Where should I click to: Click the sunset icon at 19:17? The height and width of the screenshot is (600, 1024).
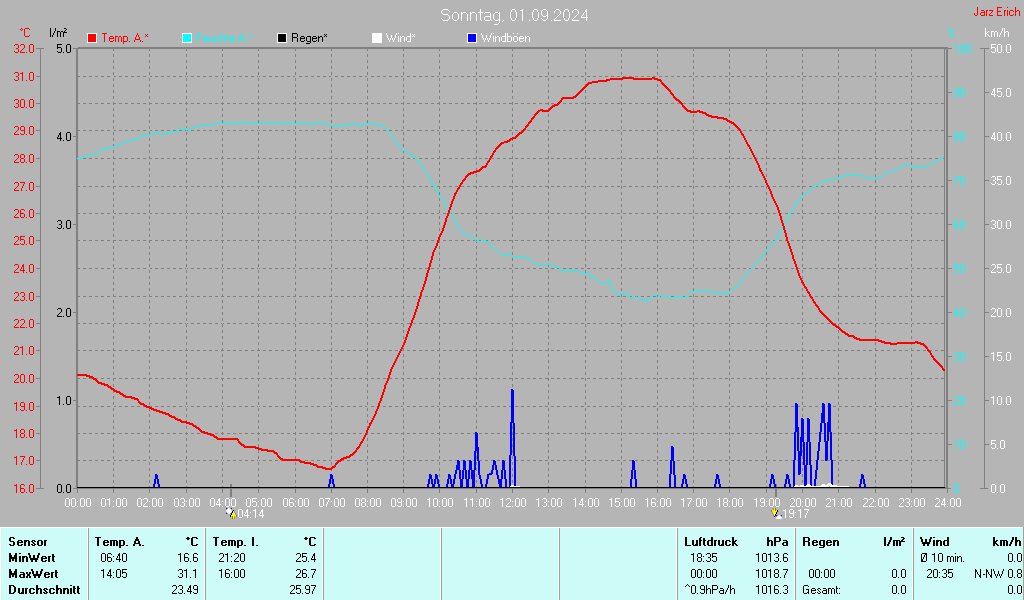coord(776,513)
